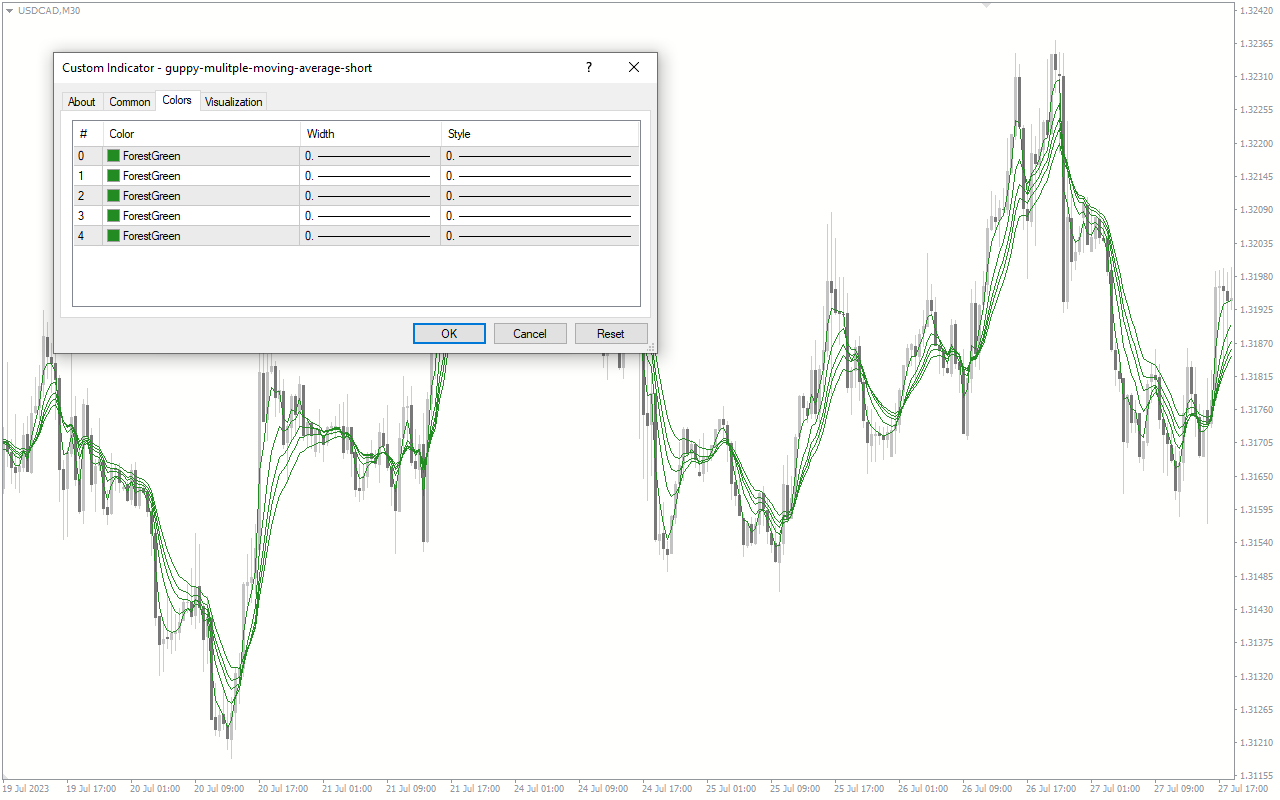Viewport: 1280px width, 800px height.
Task: Switch to the About tab
Action: (82, 102)
